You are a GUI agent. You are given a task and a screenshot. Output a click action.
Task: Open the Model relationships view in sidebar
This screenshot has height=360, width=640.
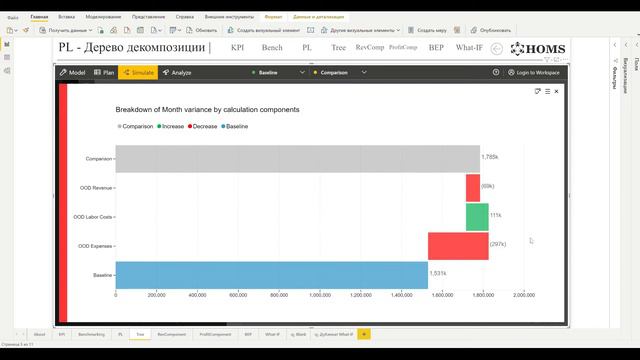7,71
